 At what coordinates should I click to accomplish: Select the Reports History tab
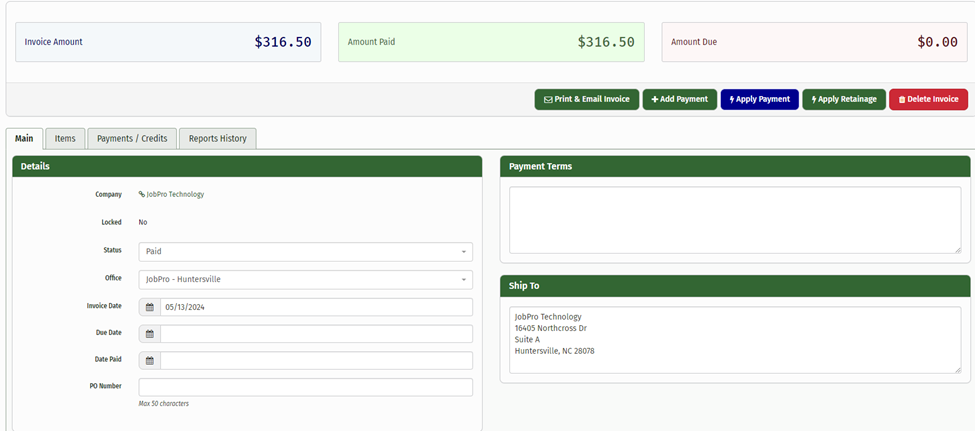[217, 139]
